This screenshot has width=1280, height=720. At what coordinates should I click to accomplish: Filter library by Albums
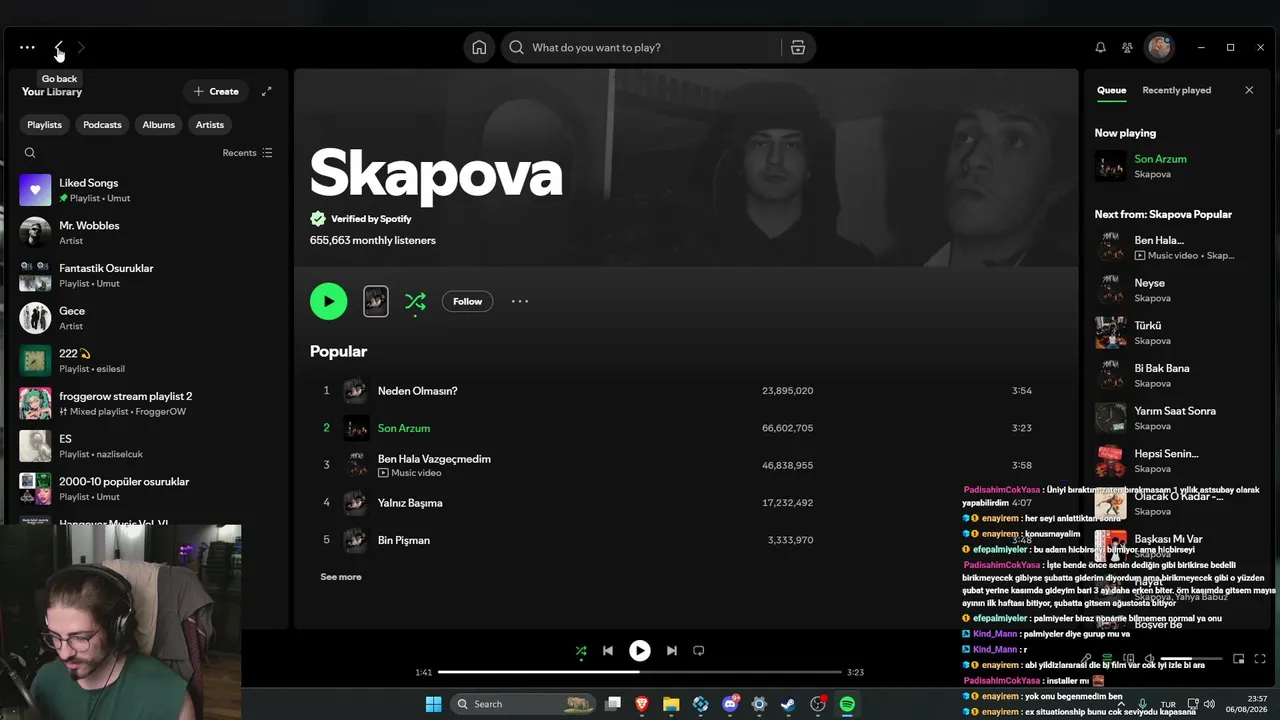click(x=158, y=125)
